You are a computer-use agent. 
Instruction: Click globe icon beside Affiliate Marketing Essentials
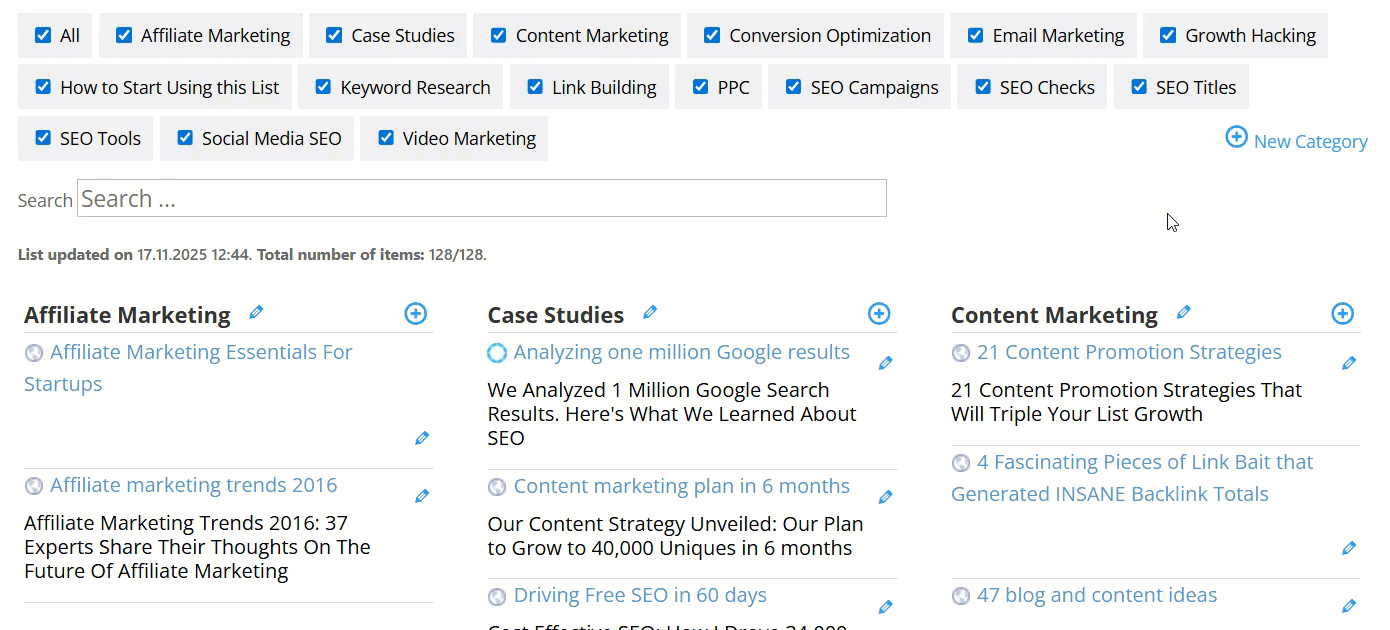pos(34,353)
